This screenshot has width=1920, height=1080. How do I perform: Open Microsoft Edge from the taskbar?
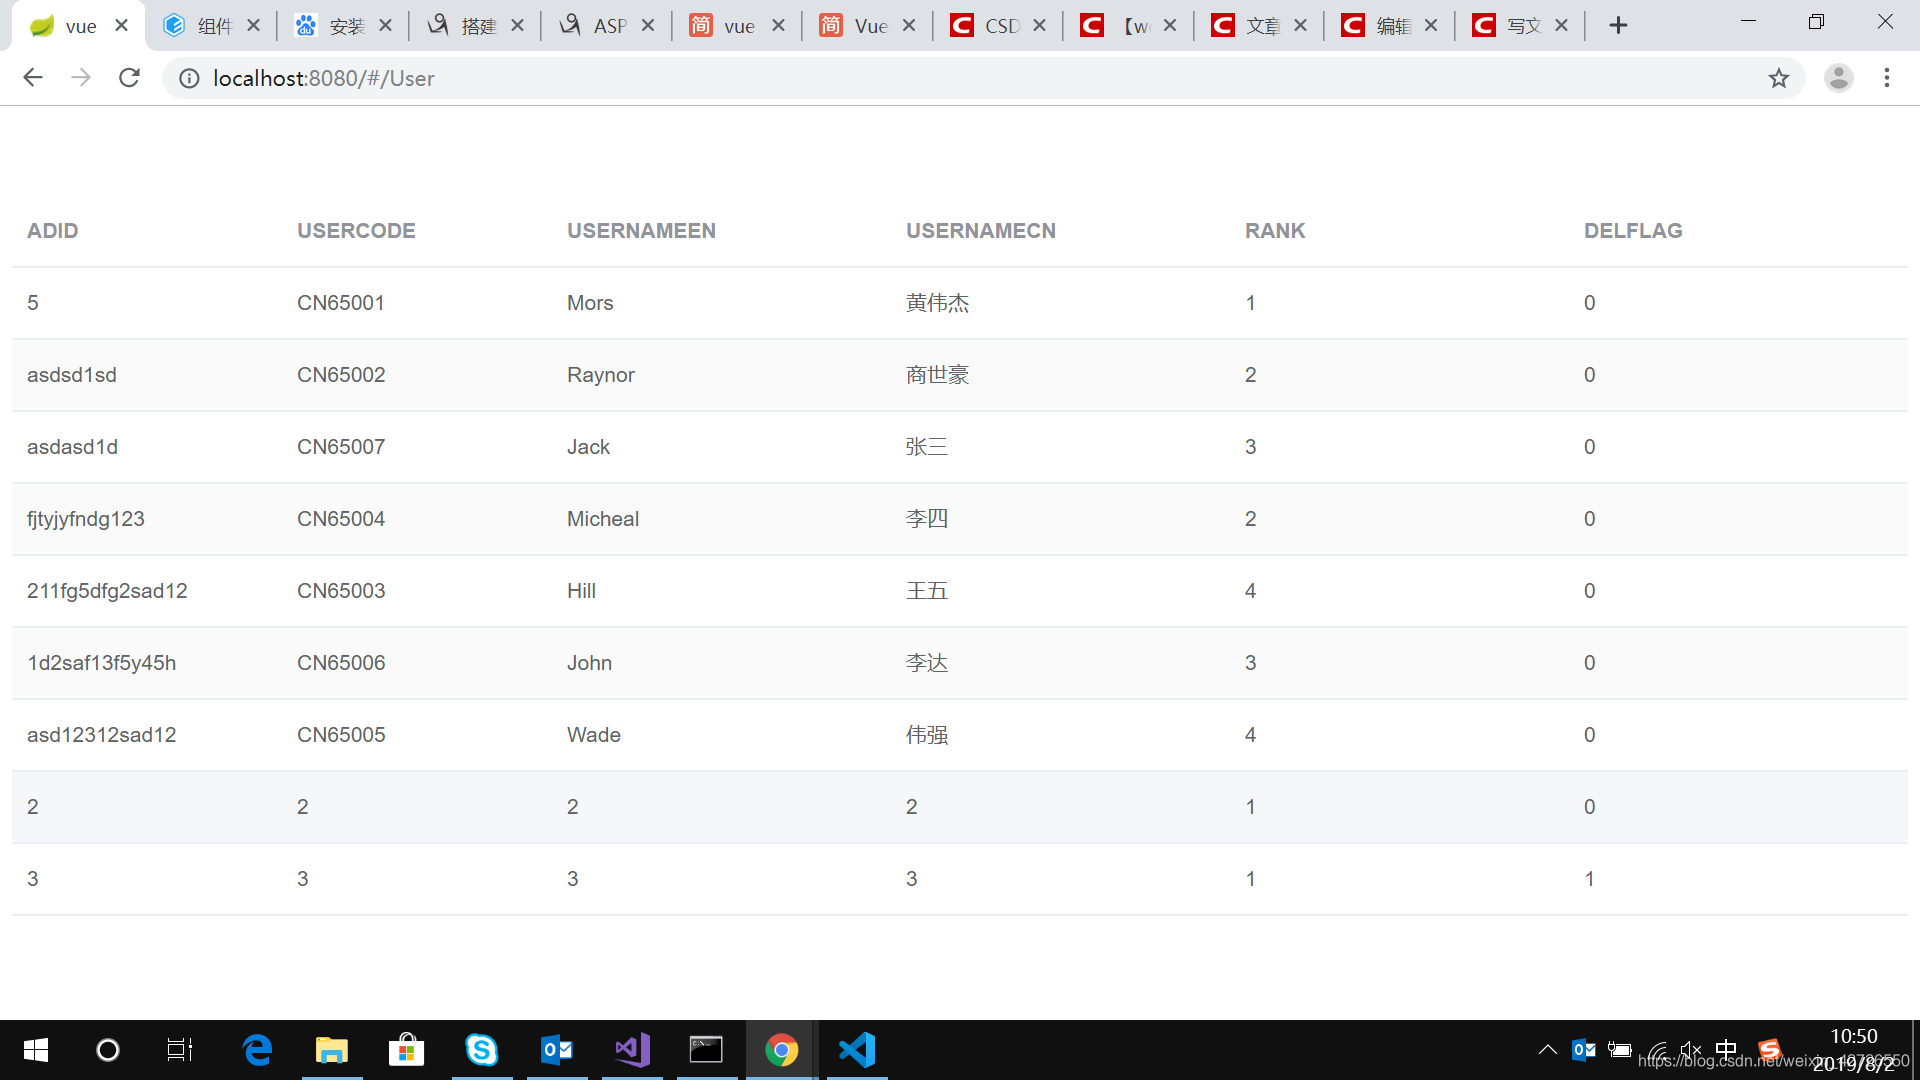coord(257,1050)
